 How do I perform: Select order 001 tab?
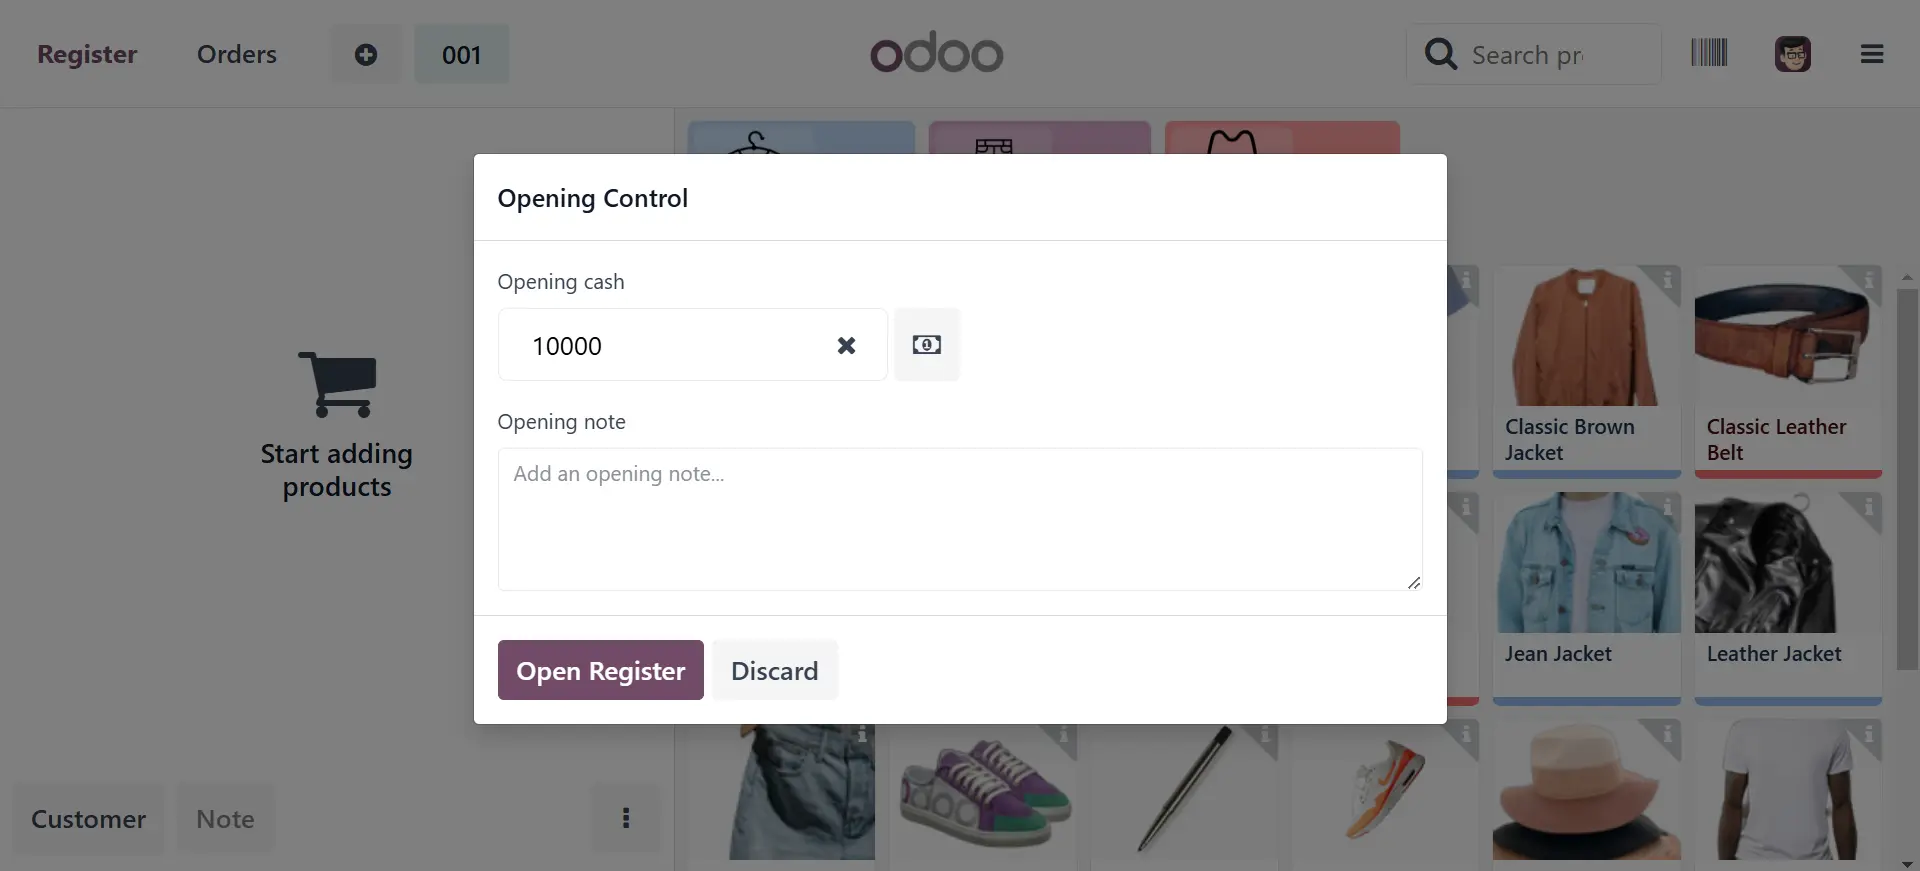[461, 55]
